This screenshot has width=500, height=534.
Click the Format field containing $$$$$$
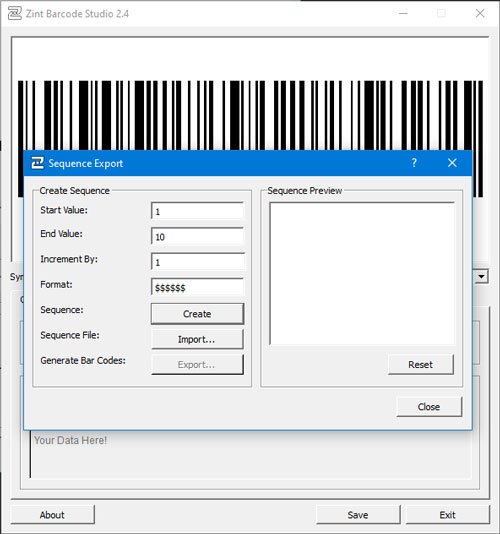tap(197, 287)
